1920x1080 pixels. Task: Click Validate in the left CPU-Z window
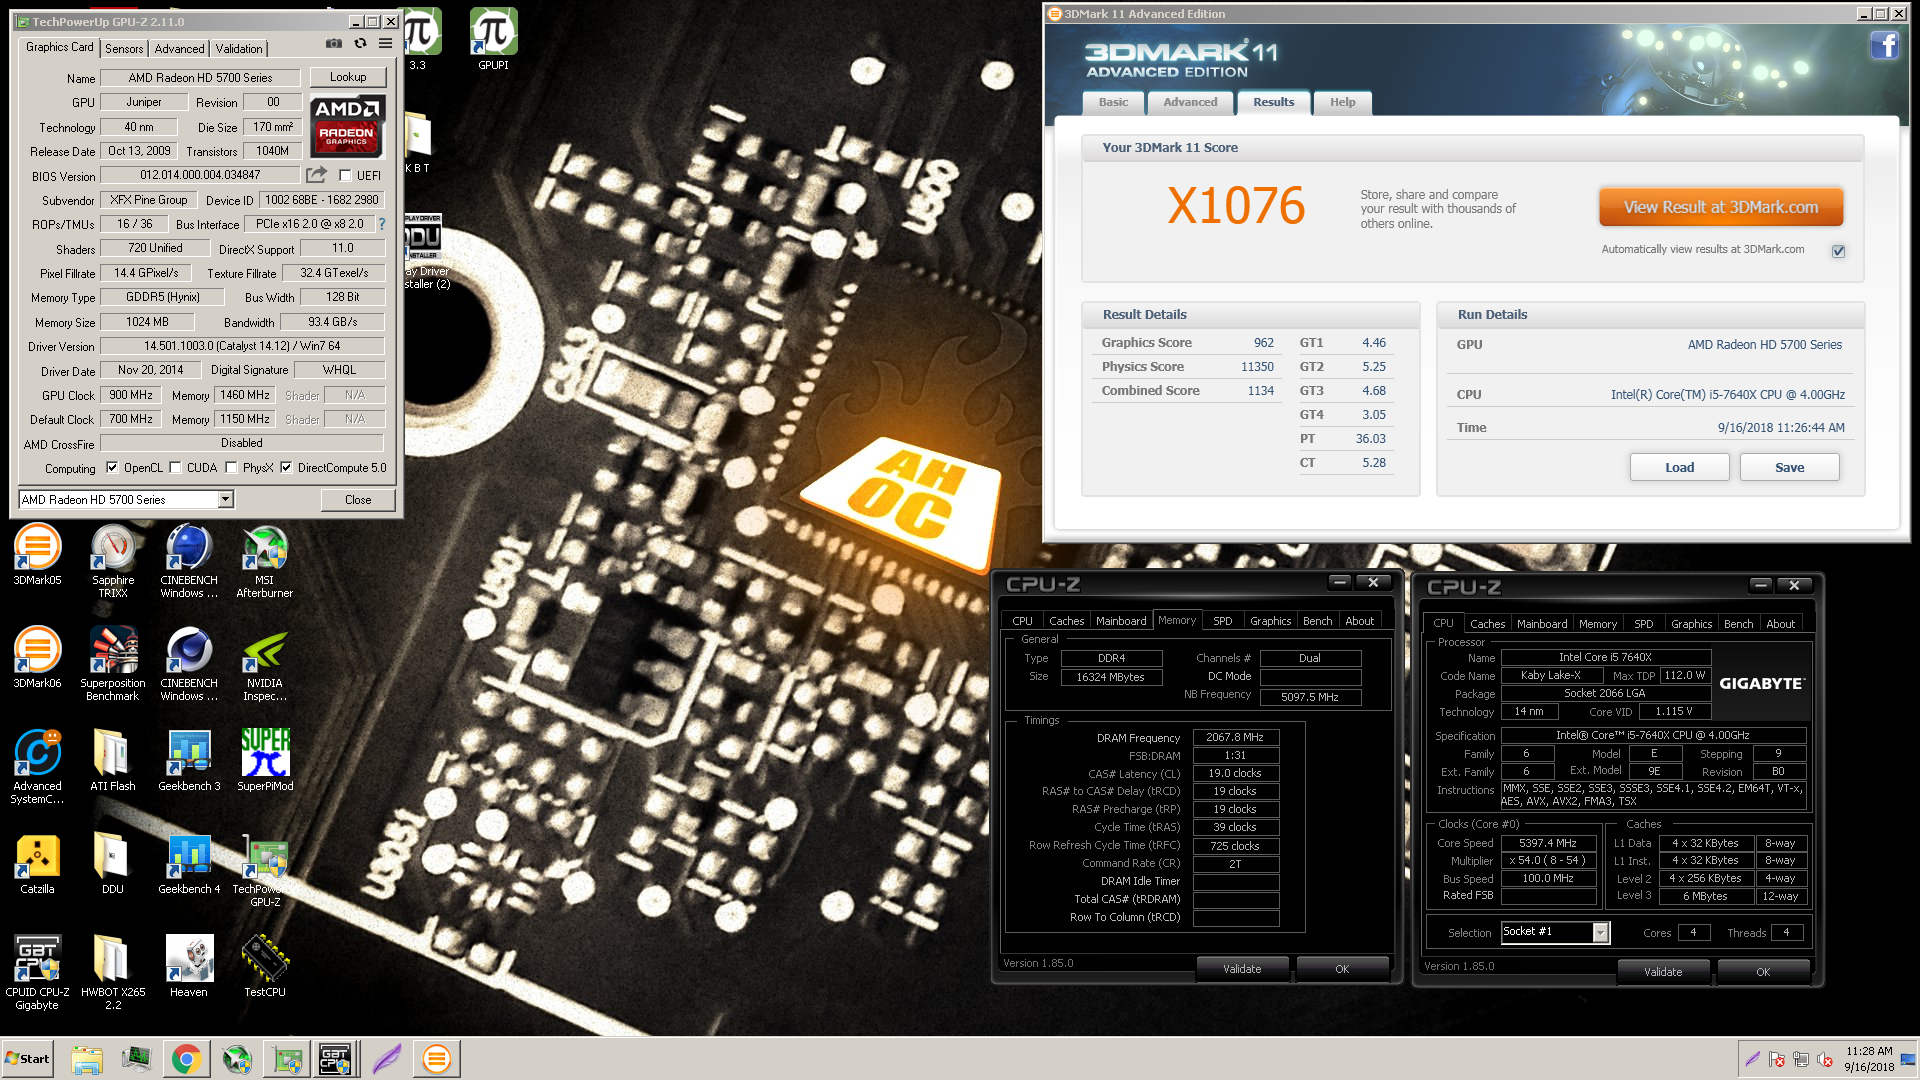click(1242, 968)
